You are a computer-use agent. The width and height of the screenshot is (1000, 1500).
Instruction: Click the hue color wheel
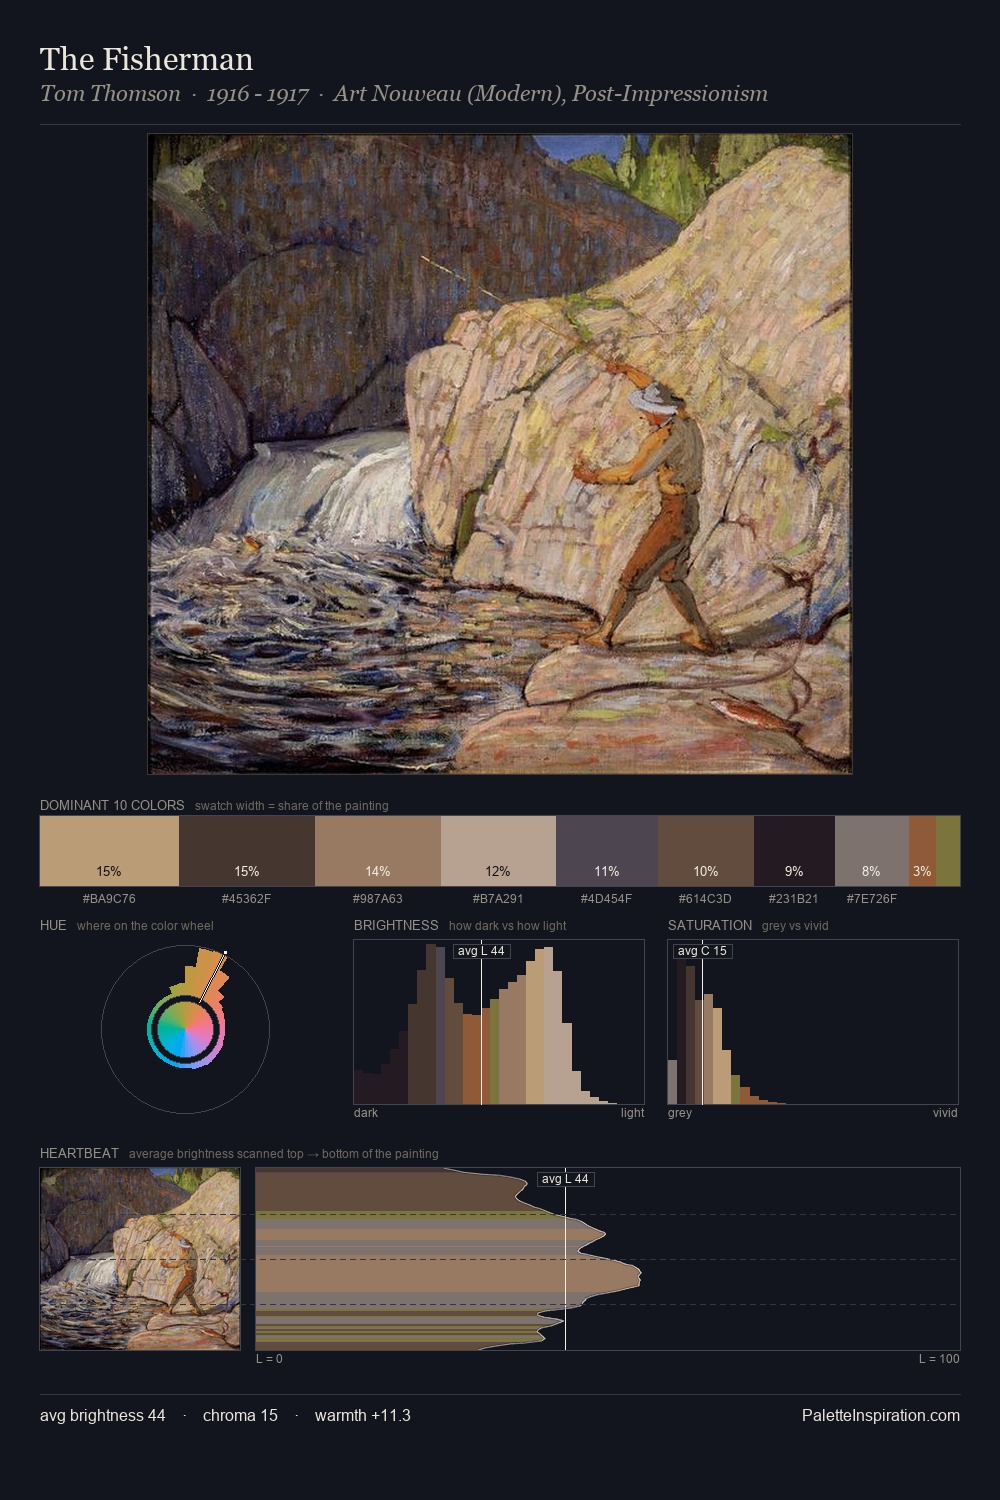[x=185, y=1029]
